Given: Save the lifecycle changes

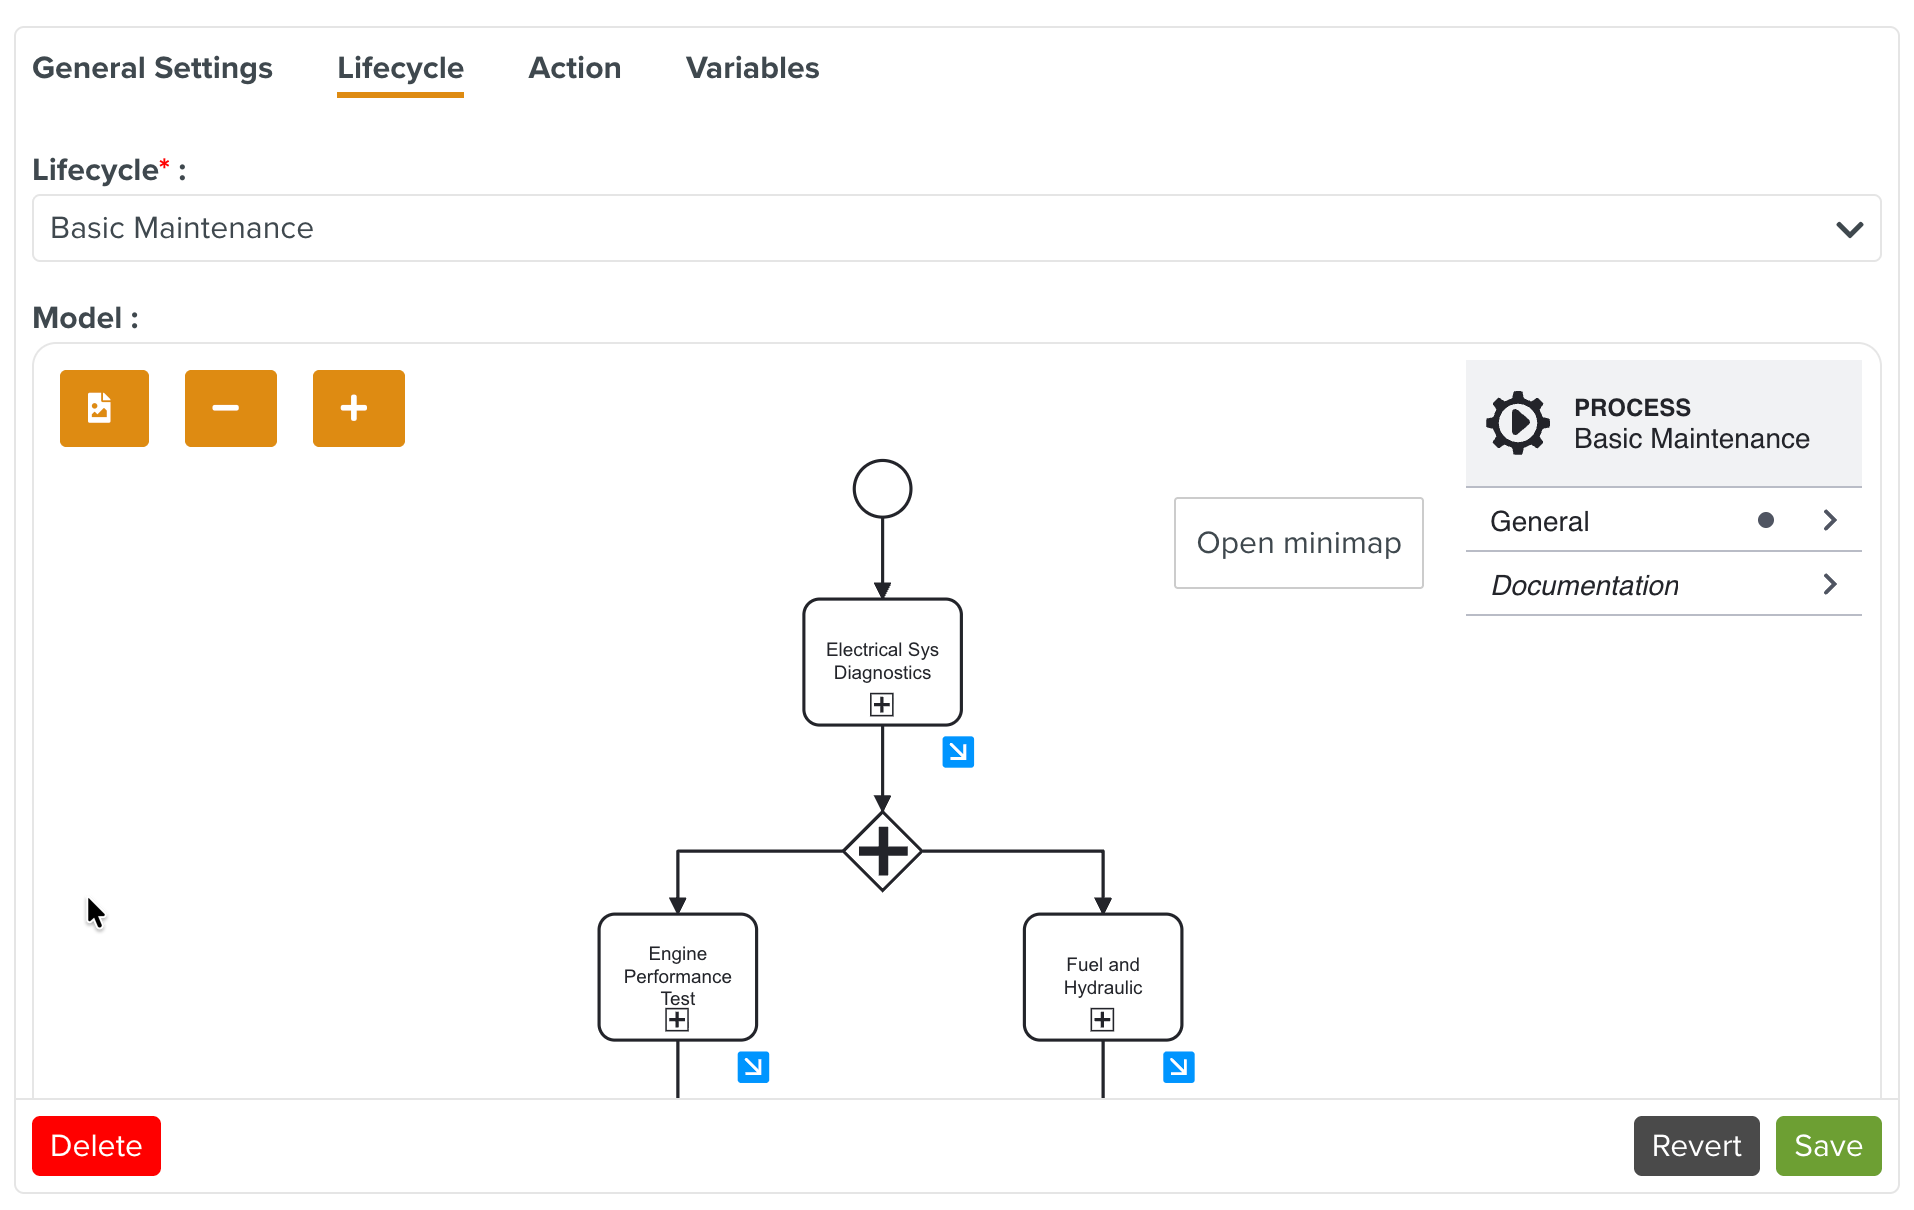Looking at the screenshot, I should pyautogui.click(x=1827, y=1145).
